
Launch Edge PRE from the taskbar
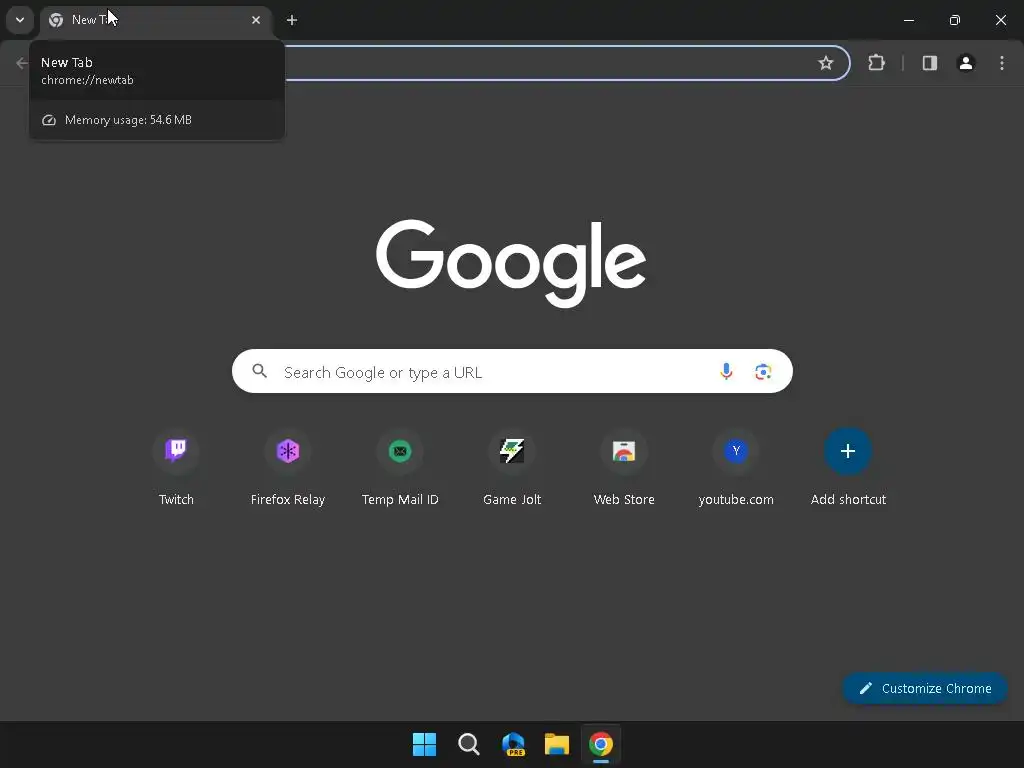click(513, 744)
